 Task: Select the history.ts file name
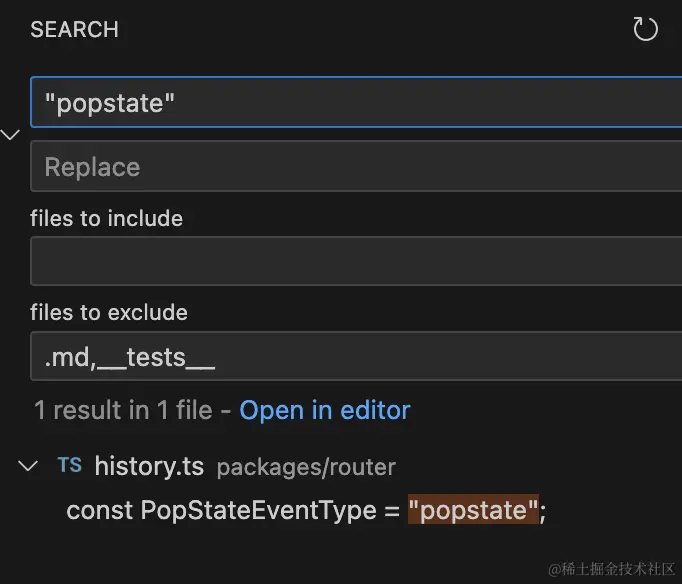(149, 466)
